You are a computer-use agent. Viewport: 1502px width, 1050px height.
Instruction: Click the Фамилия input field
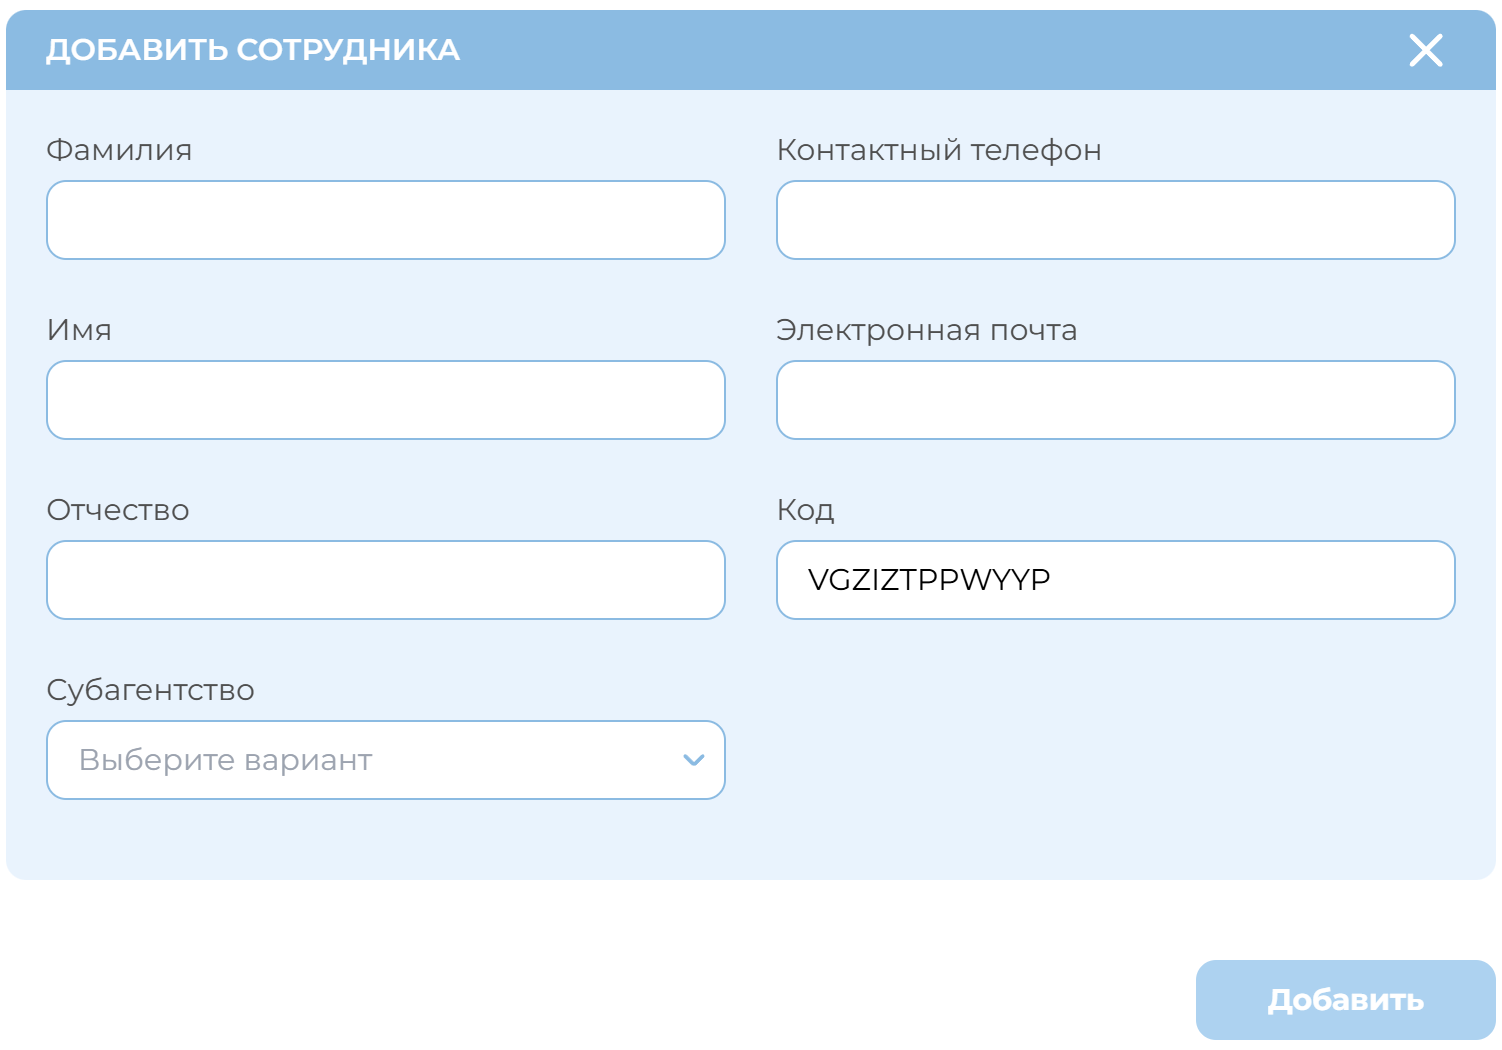click(385, 220)
